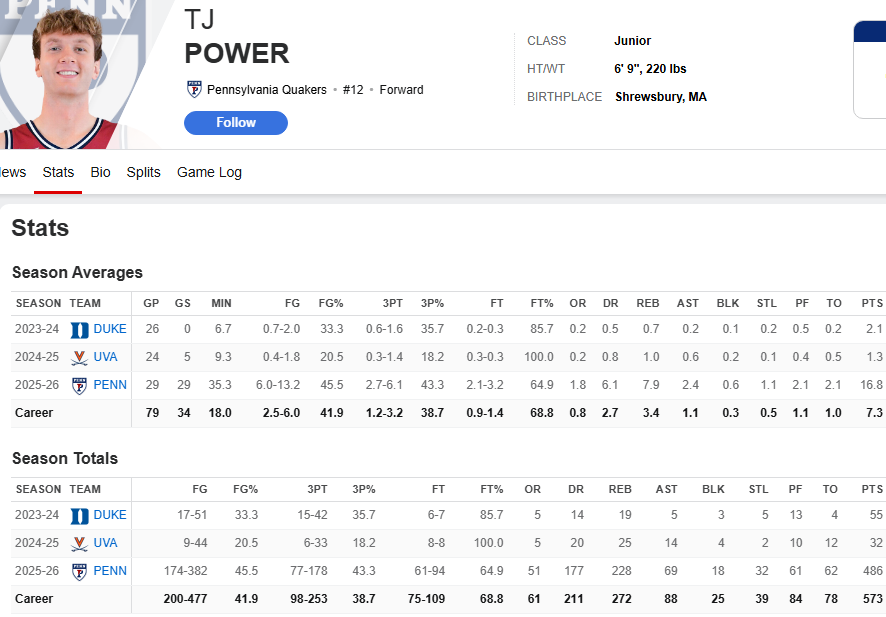Image resolution: width=886 pixels, height=617 pixels.
Task: Click the MIN column header
Action: tap(221, 303)
